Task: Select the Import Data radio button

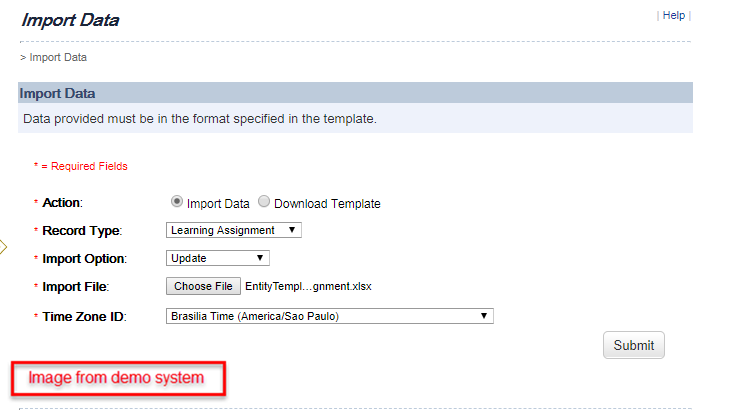Action: point(177,201)
